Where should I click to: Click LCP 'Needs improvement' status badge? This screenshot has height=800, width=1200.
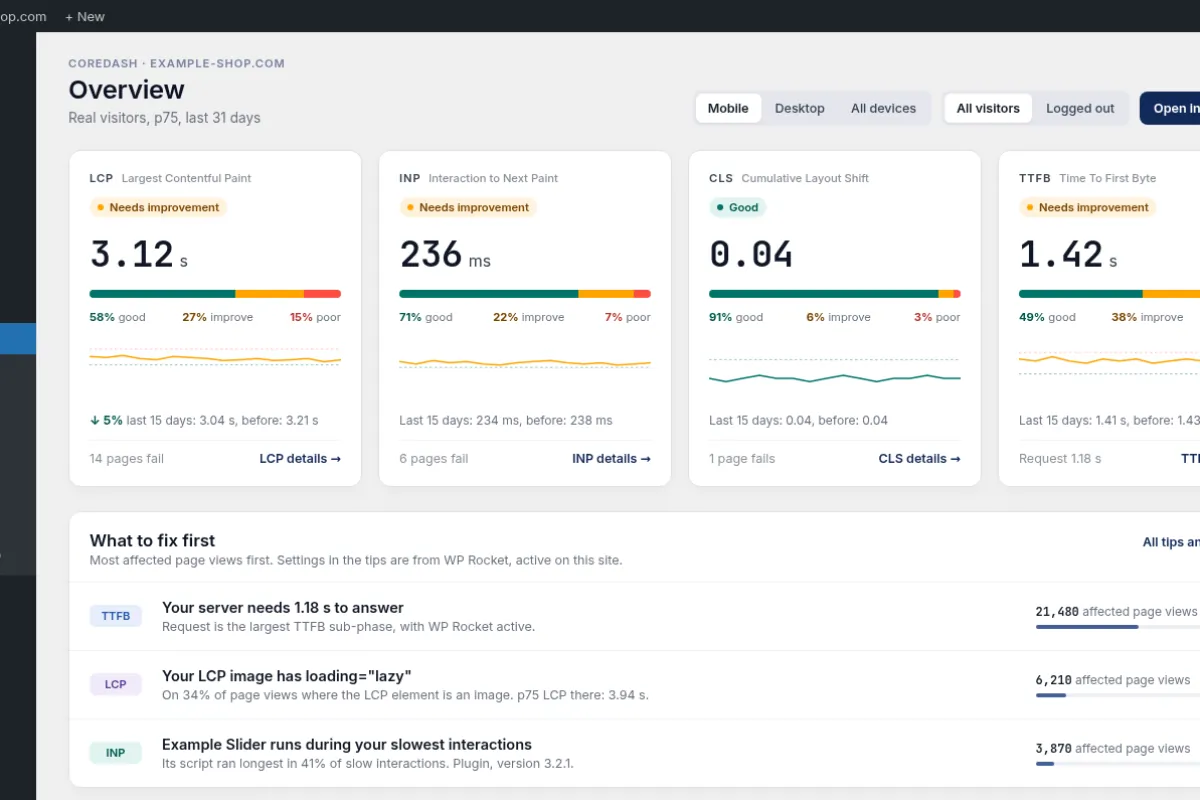pyautogui.click(x=158, y=207)
